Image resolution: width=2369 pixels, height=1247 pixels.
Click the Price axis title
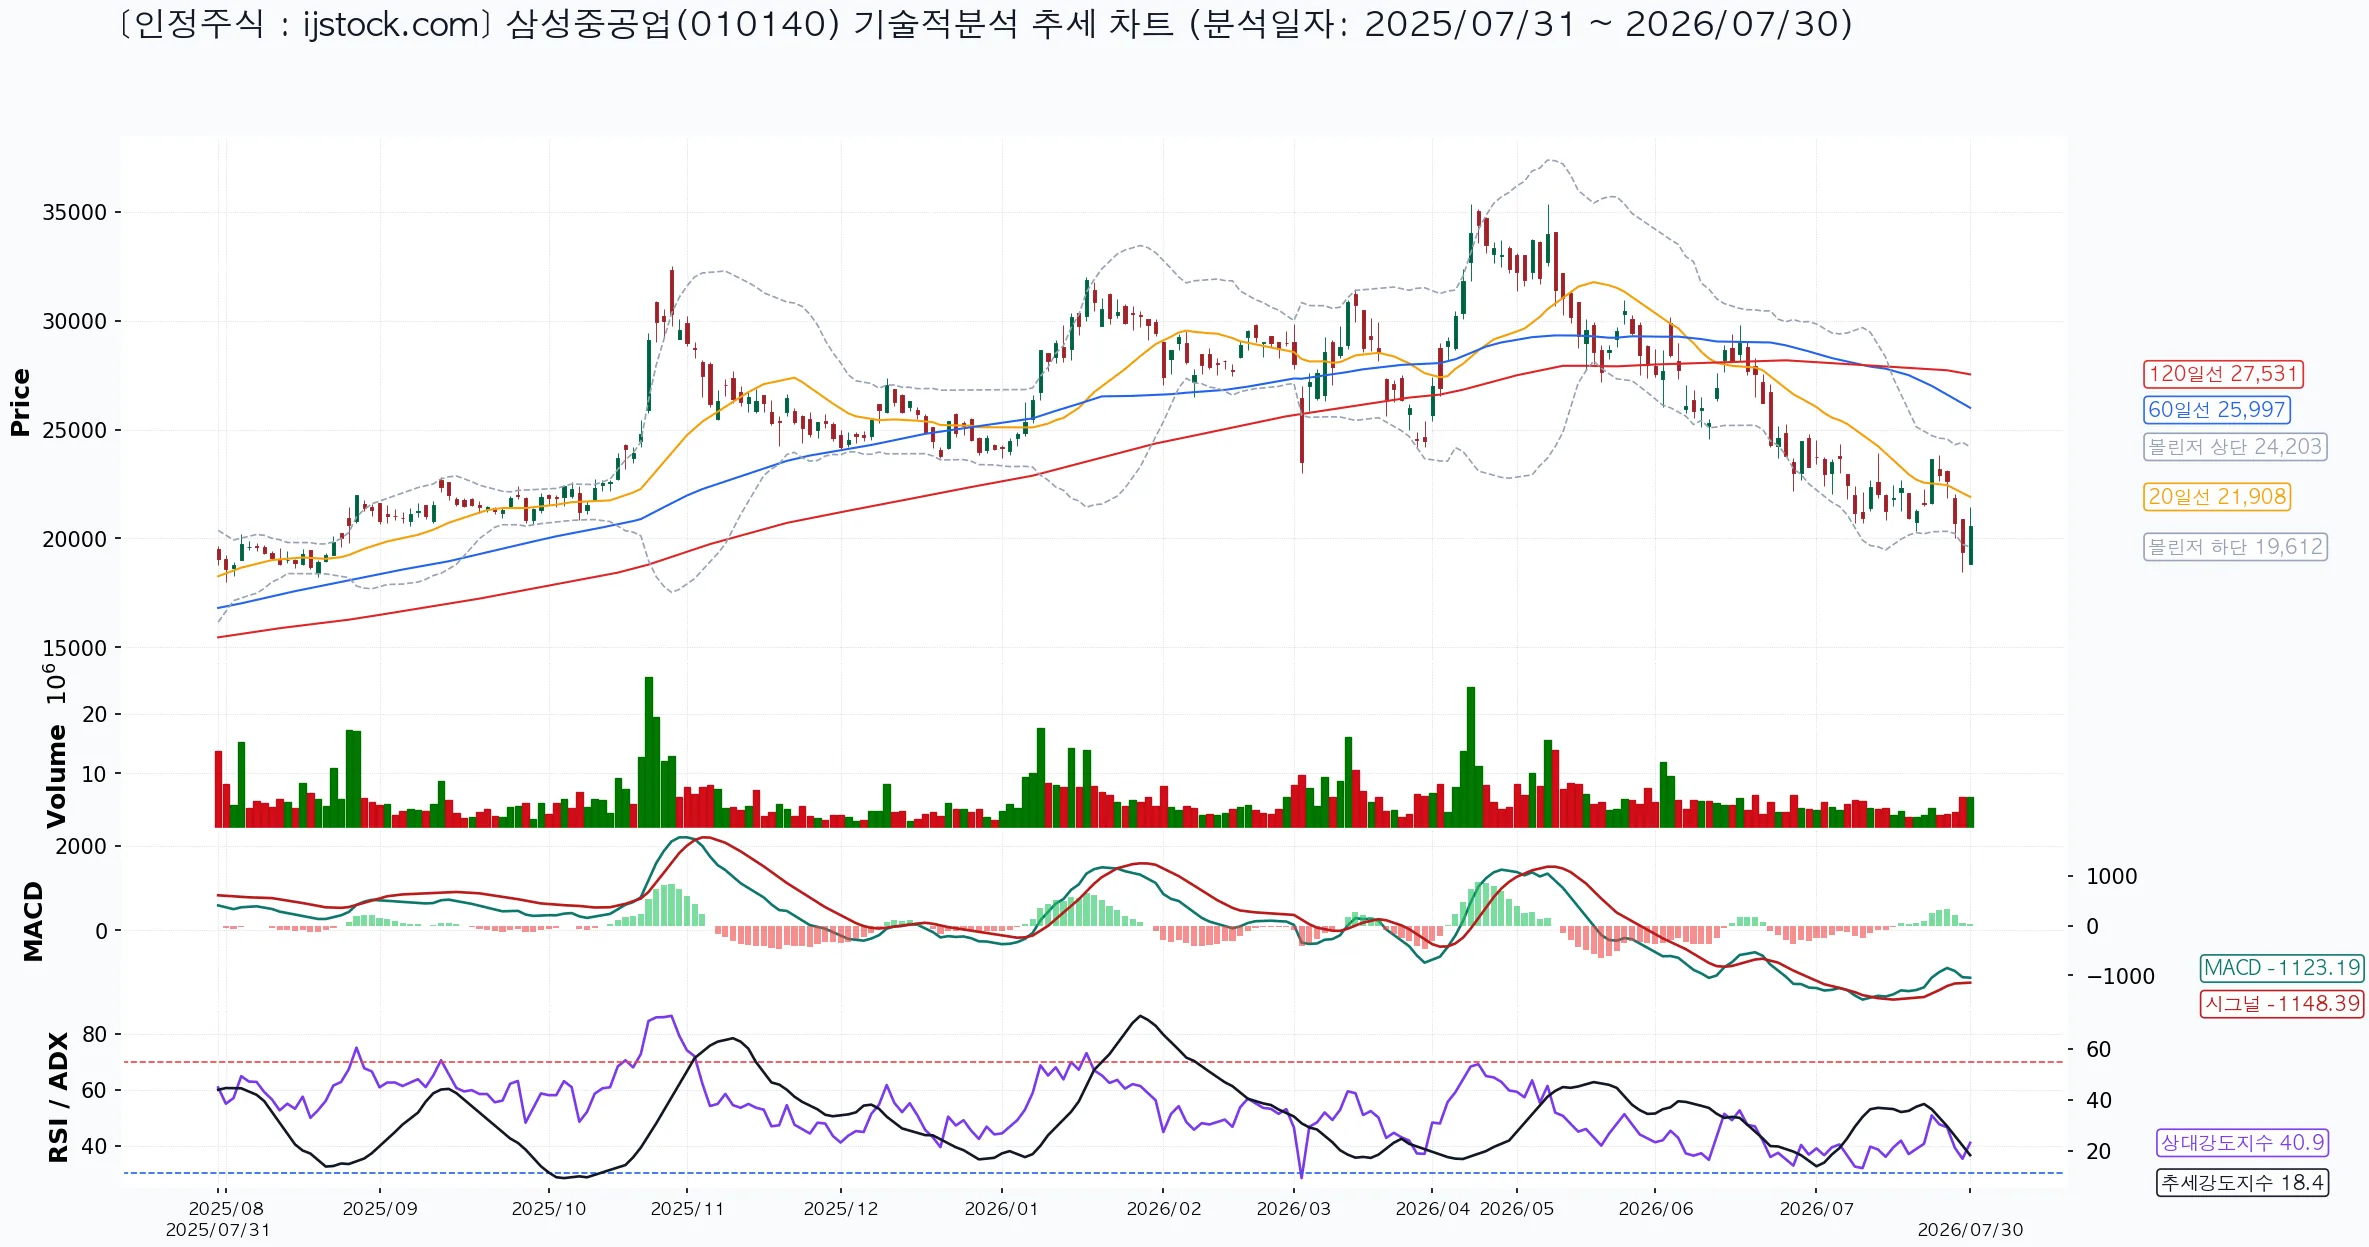pyautogui.click(x=20, y=402)
